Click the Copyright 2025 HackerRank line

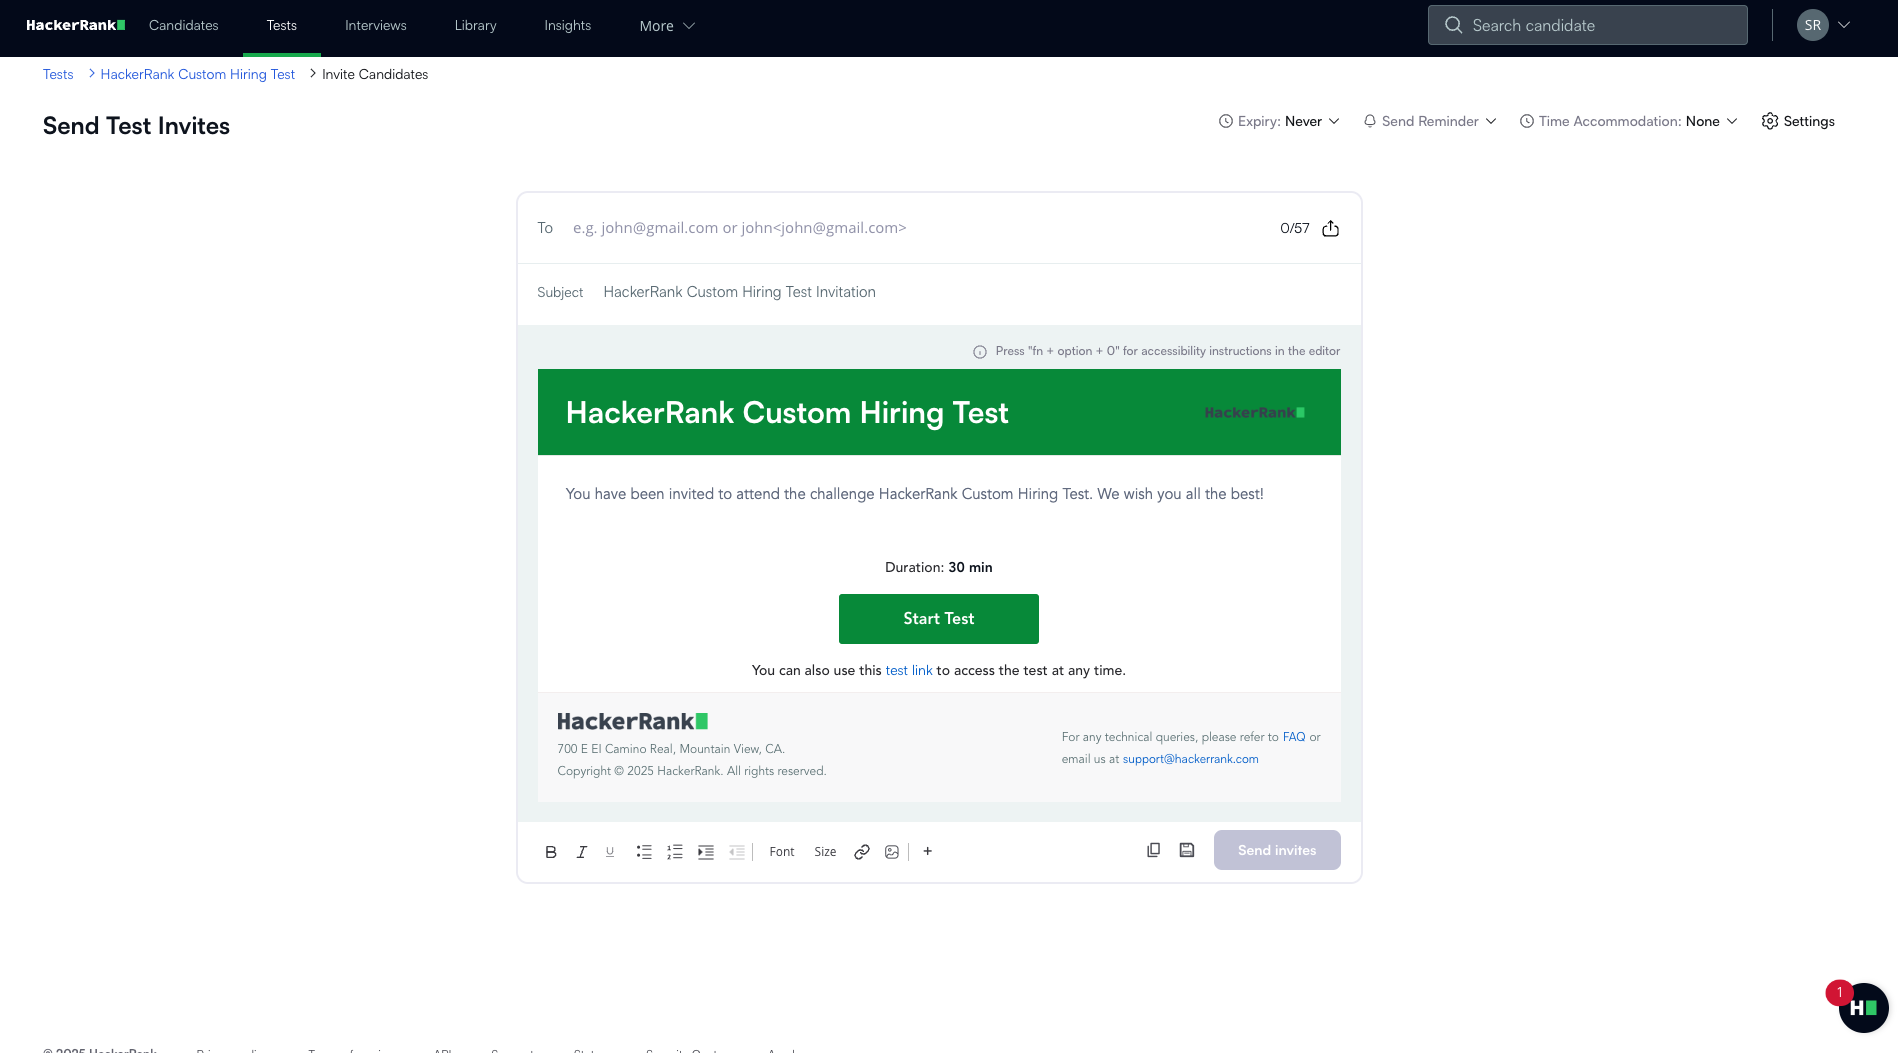pyautogui.click(x=692, y=771)
